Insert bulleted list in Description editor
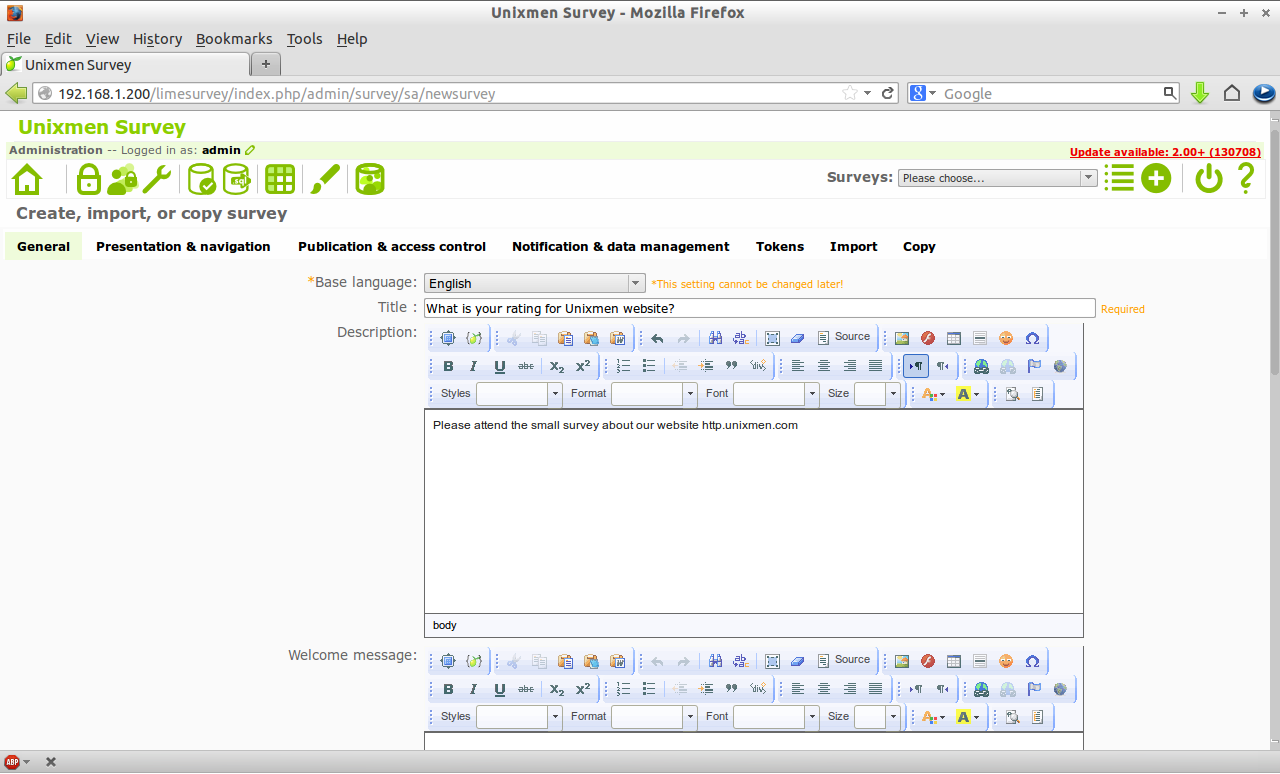 pyautogui.click(x=649, y=366)
